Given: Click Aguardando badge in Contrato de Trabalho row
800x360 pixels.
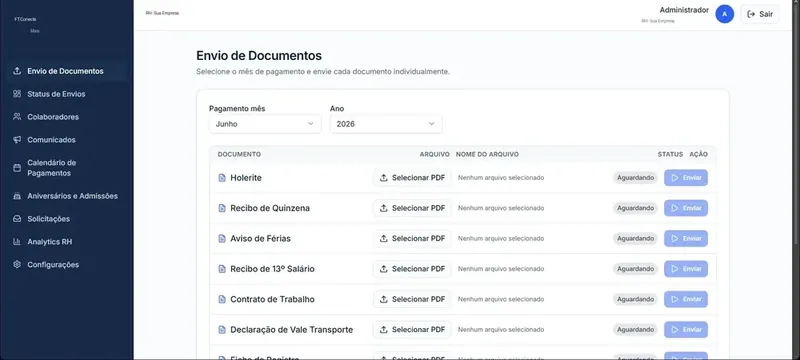Looking at the screenshot, I should tap(635, 299).
